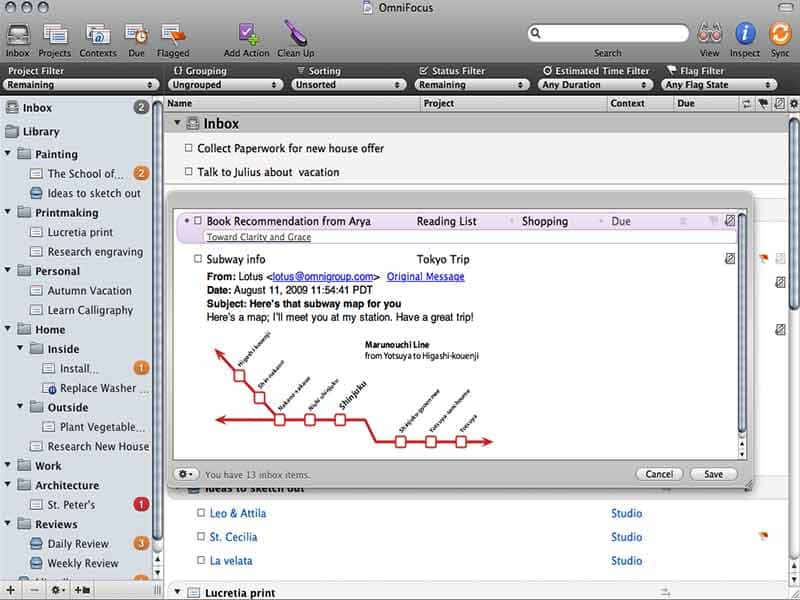
Task: Click the Due toolbar icon
Action: point(135,31)
